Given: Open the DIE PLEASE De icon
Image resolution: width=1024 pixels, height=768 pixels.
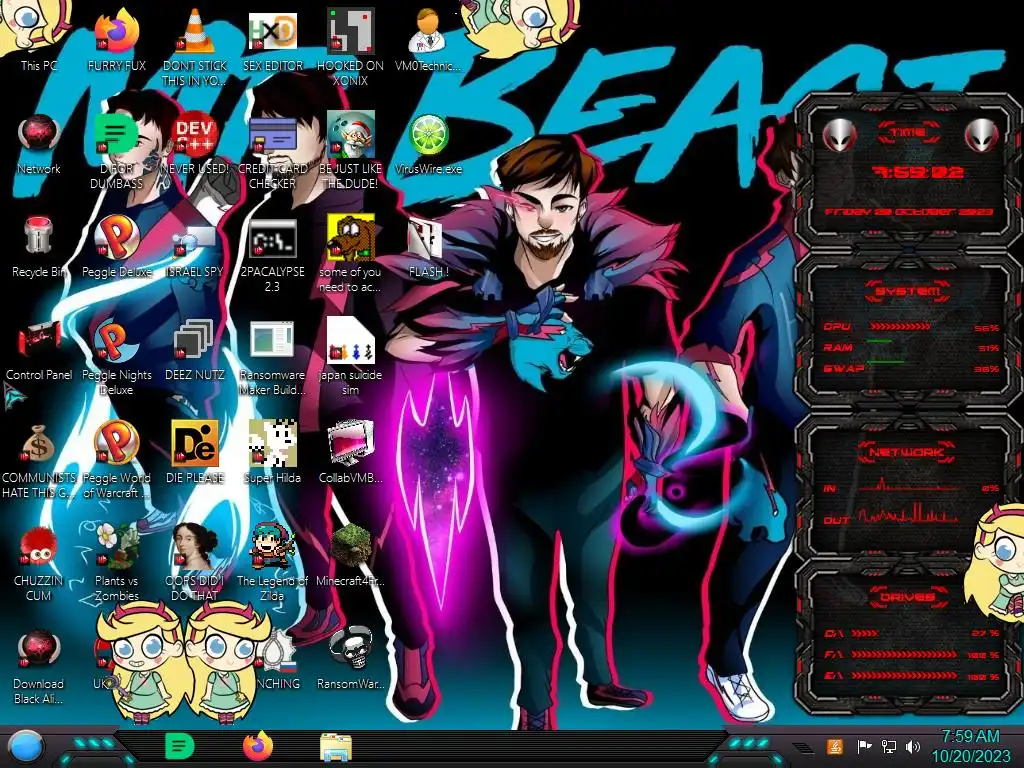Looking at the screenshot, I should click(x=195, y=452).
